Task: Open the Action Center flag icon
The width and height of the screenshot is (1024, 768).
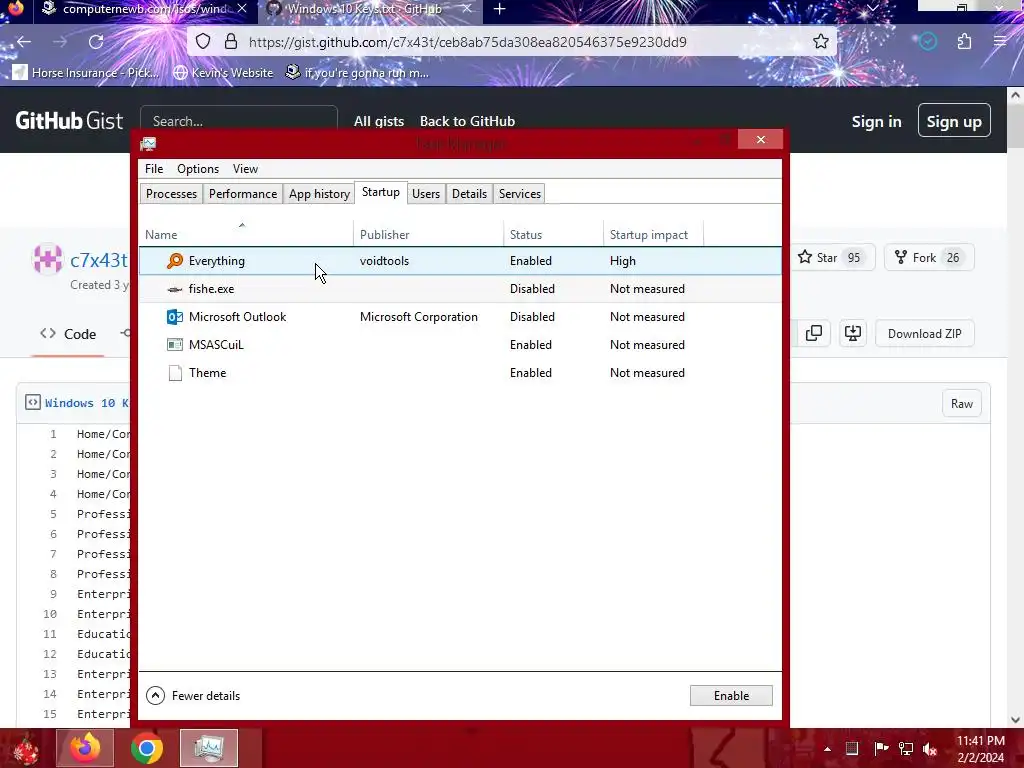Action: coord(881,748)
